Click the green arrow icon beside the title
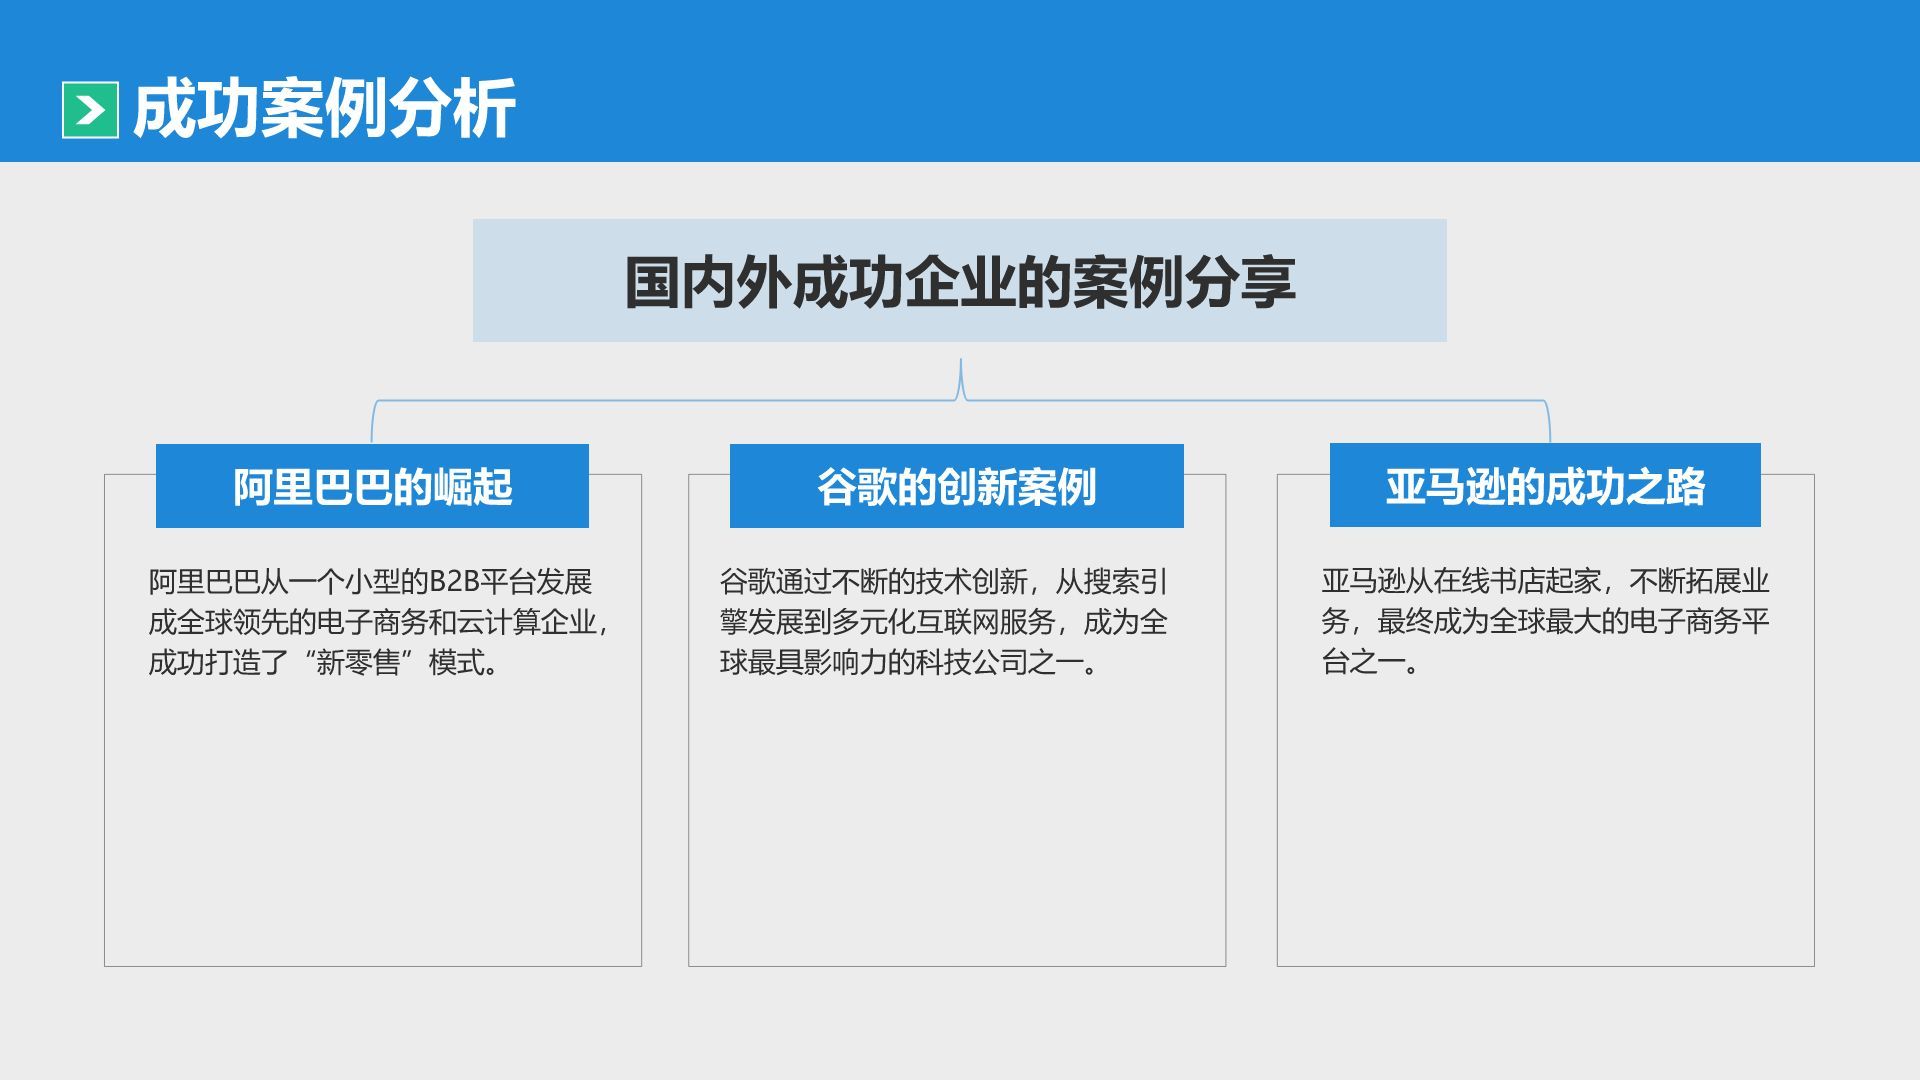The width and height of the screenshot is (1920, 1080). [x=90, y=109]
